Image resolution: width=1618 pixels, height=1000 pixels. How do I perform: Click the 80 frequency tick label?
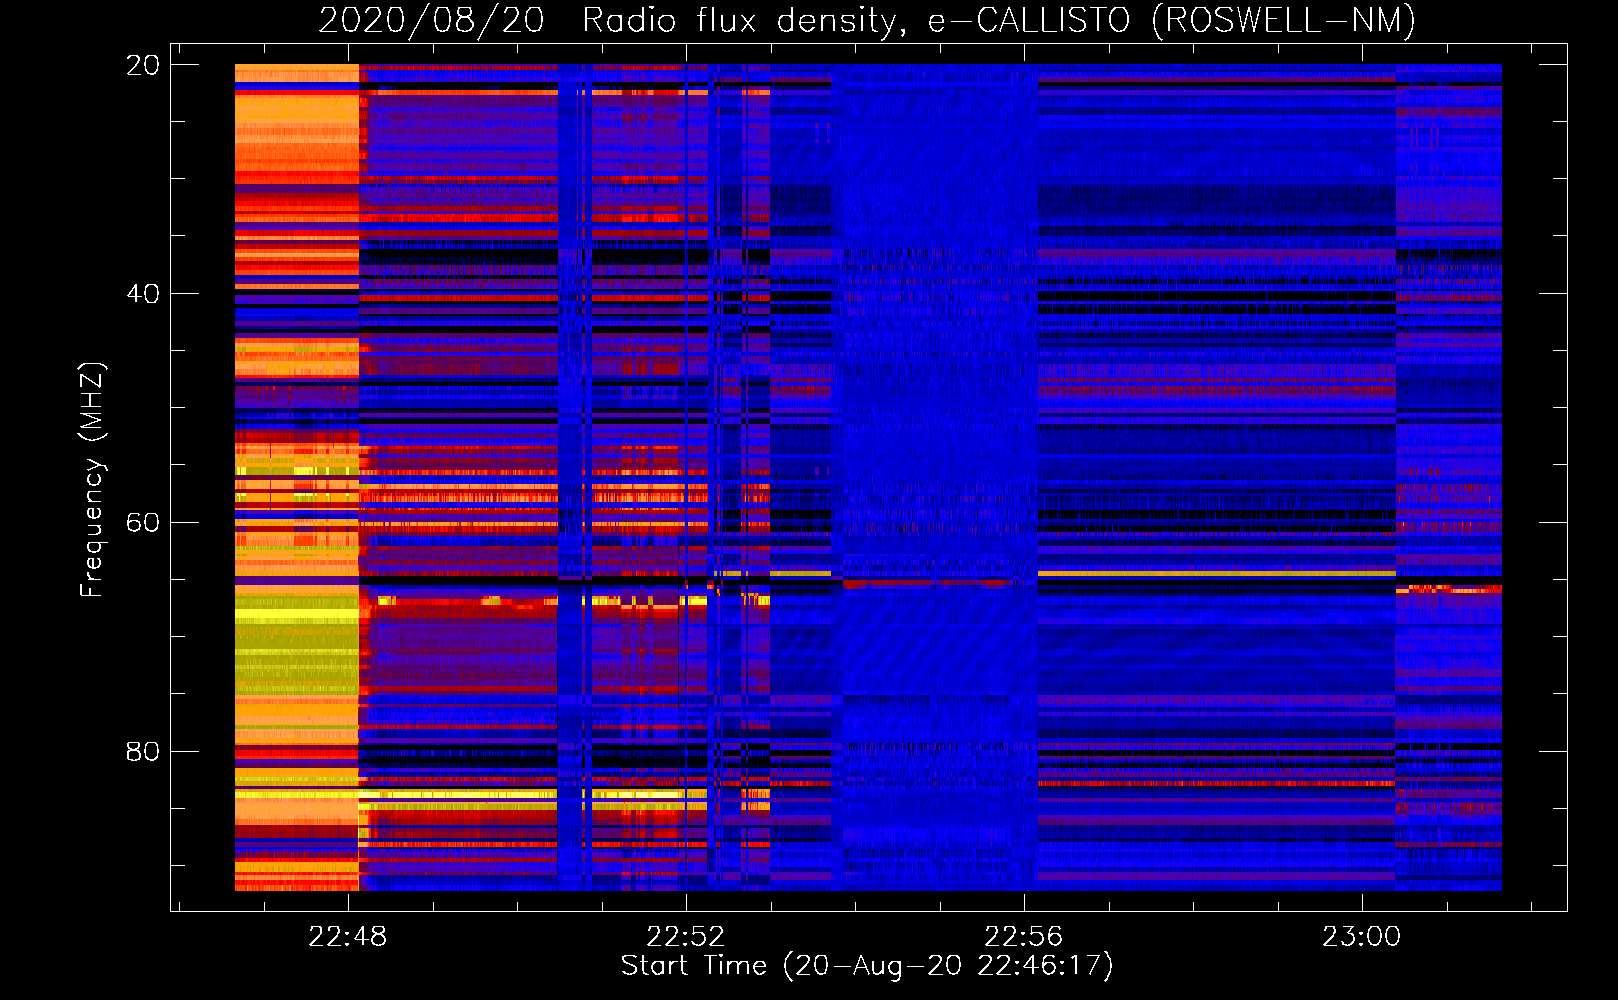pos(142,752)
